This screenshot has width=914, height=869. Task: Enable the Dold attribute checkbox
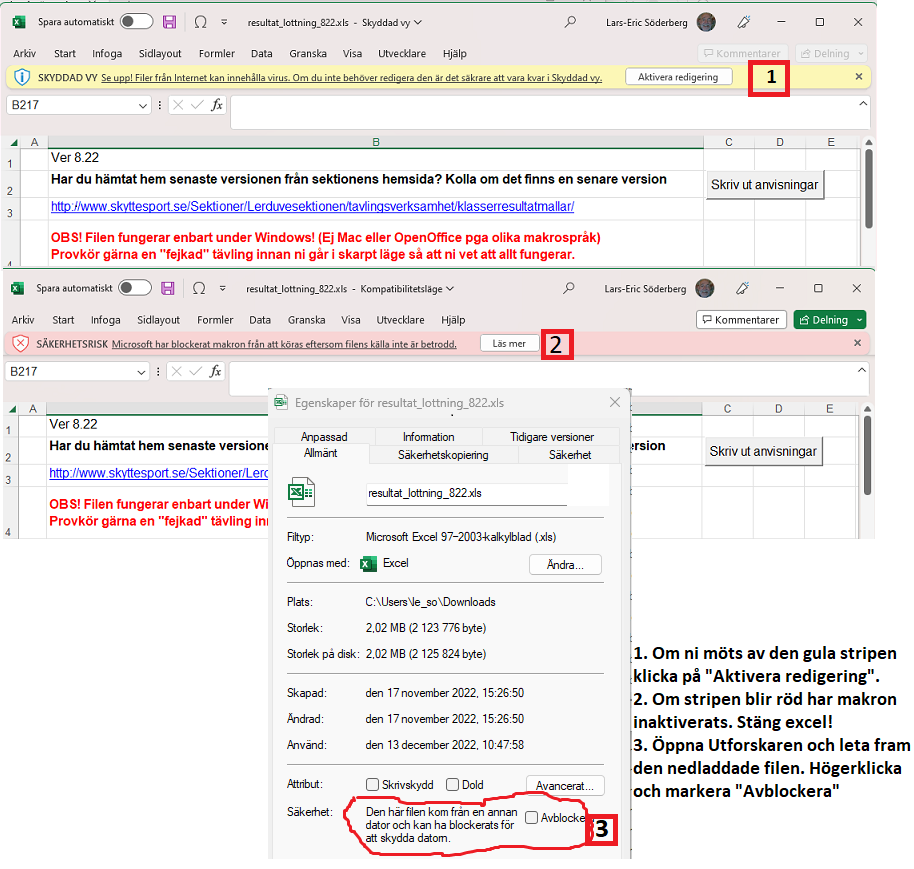point(453,785)
